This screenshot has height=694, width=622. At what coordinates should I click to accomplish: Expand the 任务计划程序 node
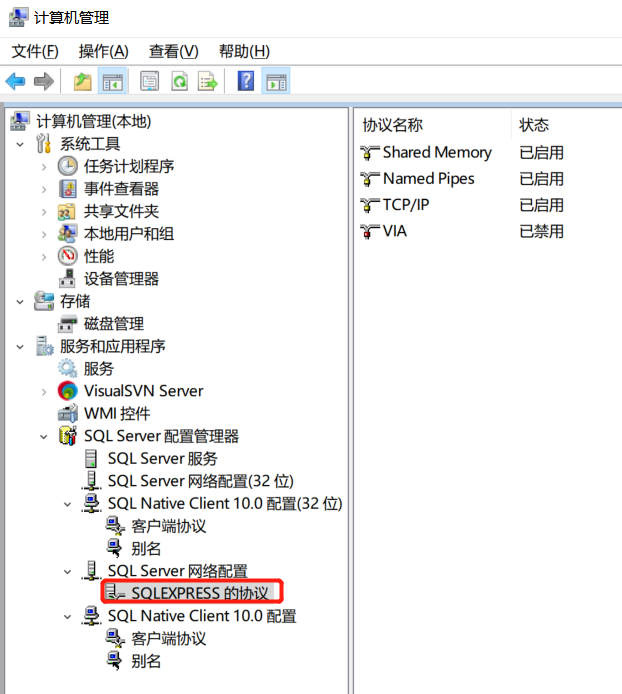[44, 167]
